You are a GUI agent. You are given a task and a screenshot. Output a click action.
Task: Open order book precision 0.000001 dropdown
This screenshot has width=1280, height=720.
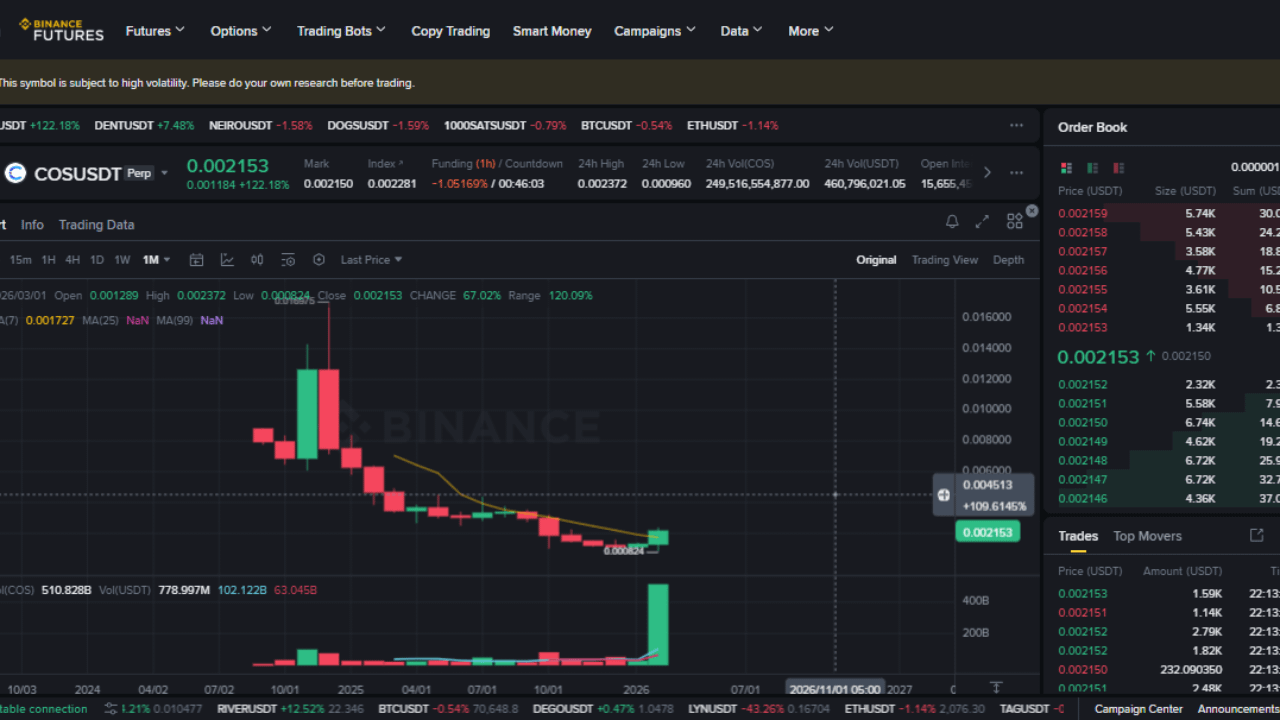coord(1256,168)
